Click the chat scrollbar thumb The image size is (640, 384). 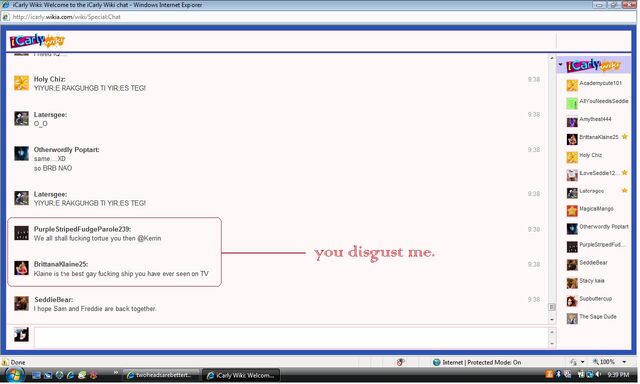(x=552, y=307)
